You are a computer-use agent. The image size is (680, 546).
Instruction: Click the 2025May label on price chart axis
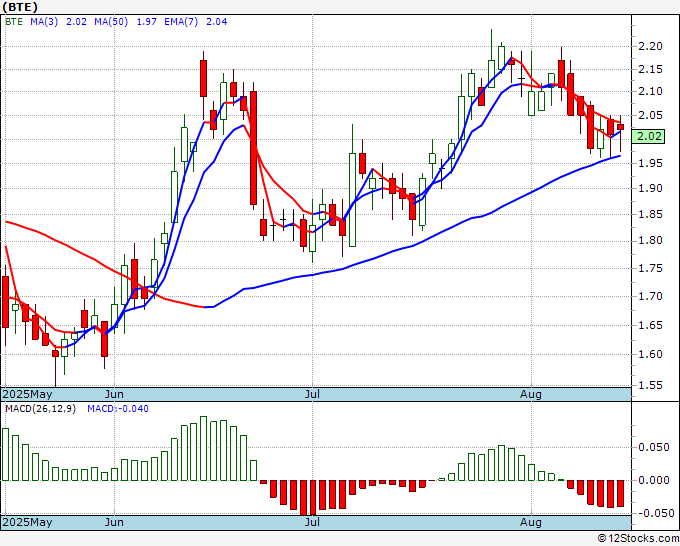pos(27,394)
